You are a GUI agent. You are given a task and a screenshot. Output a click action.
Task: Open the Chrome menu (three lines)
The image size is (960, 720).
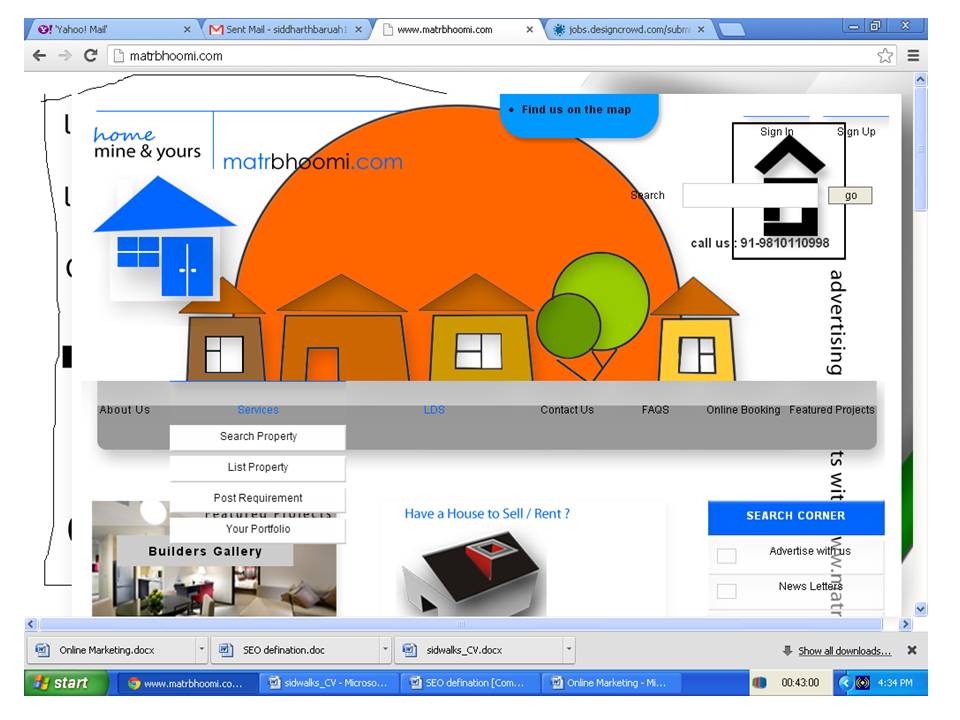pos(913,56)
